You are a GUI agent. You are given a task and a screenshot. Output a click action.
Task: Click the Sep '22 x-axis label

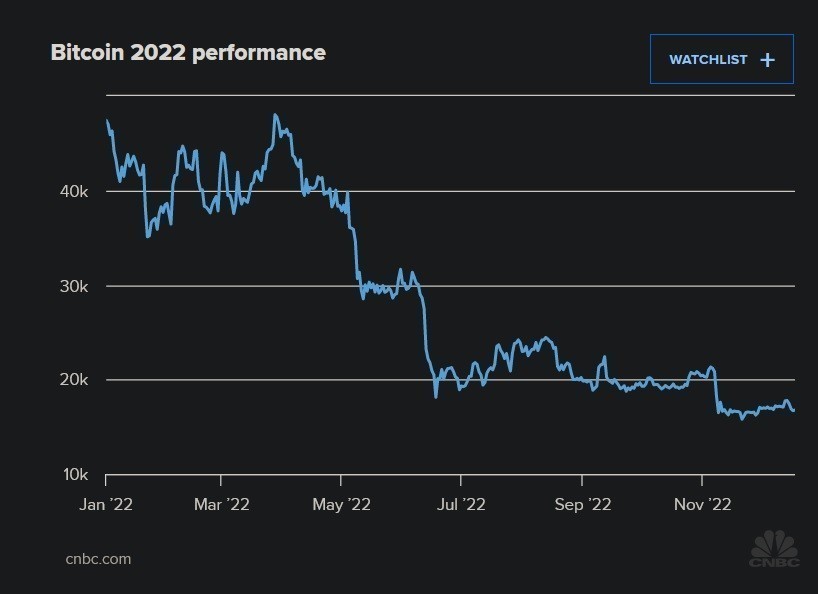(x=582, y=505)
